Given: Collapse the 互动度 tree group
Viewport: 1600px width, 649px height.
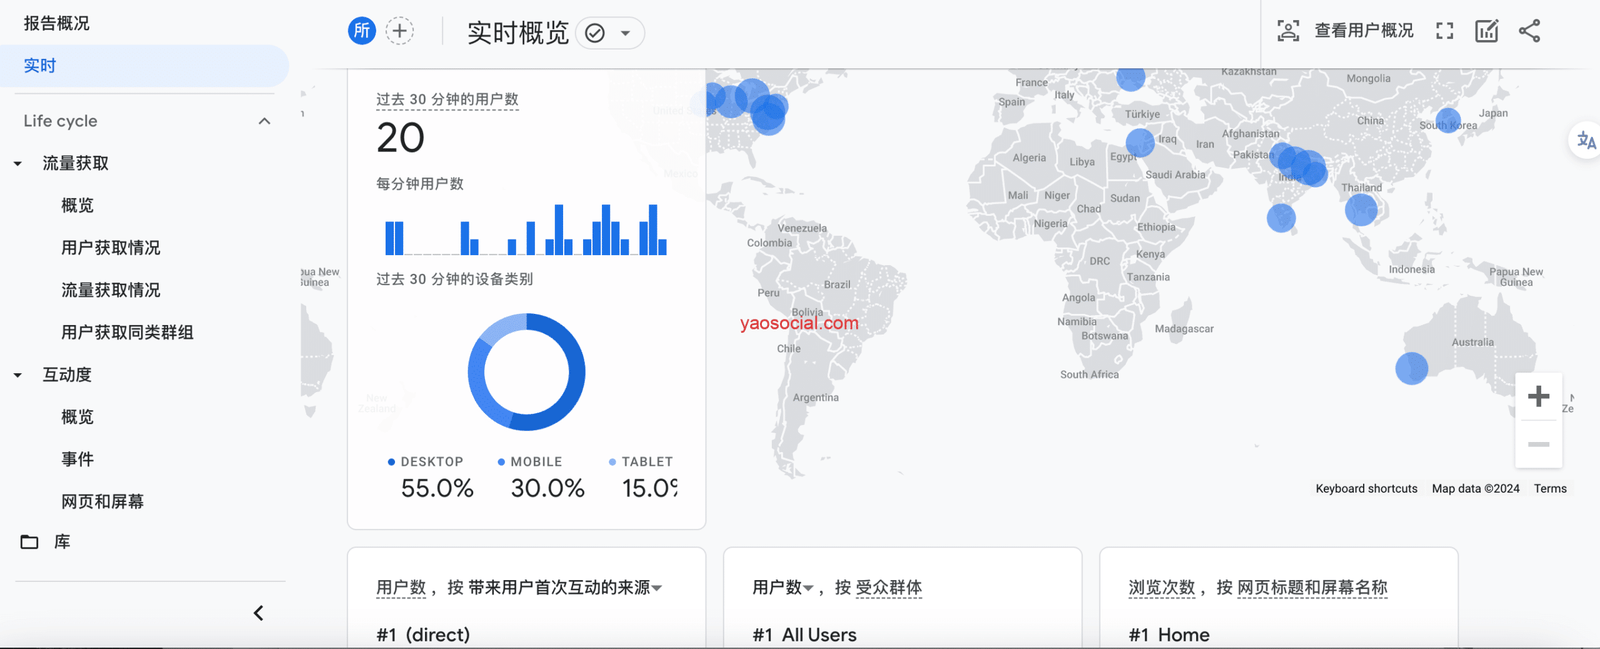Looking at the screenshot, I should (18, 375).
